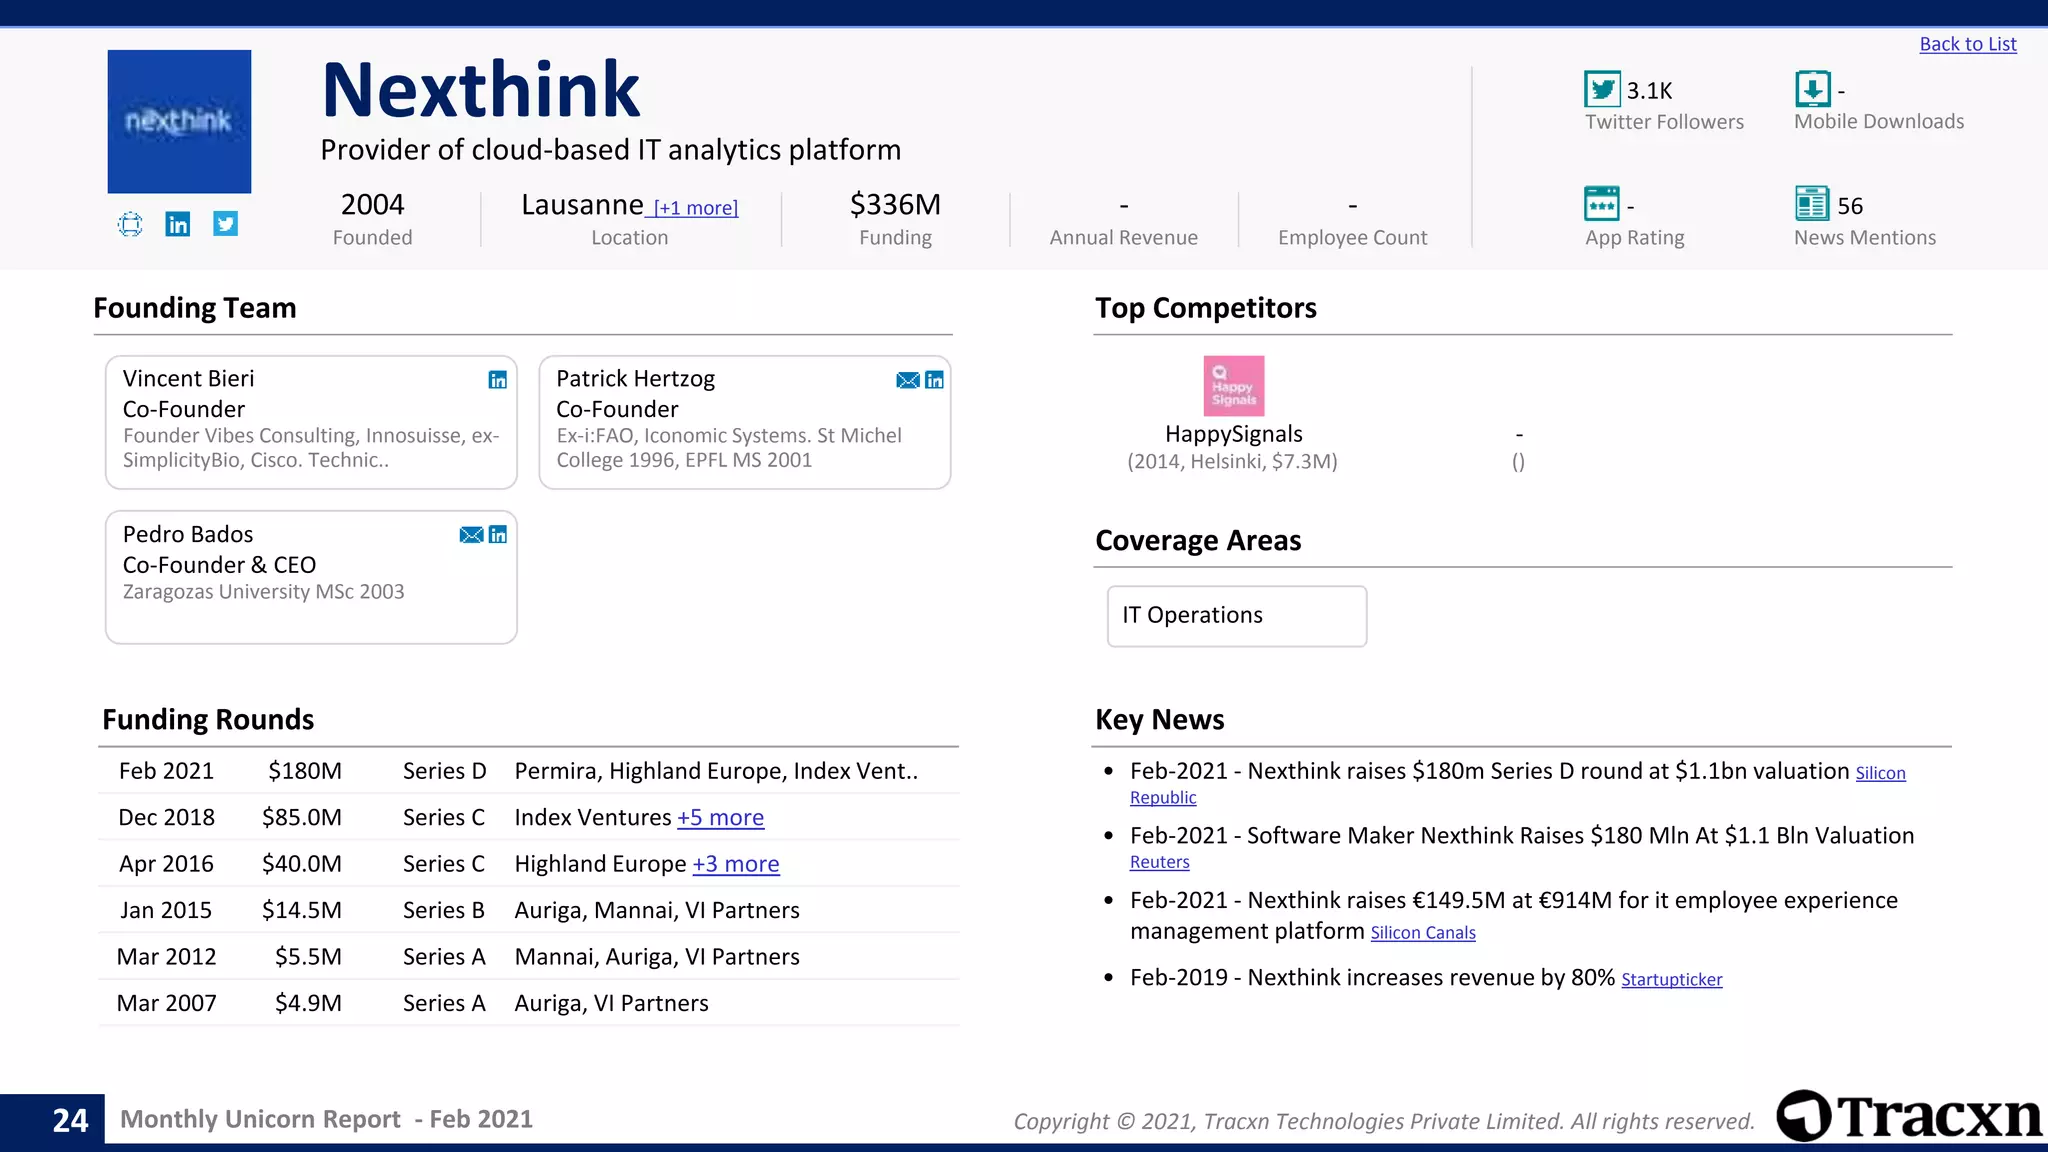2048x1152 pixels.
Task: Click the $180M Series D amount
Action: click(305, 771)
